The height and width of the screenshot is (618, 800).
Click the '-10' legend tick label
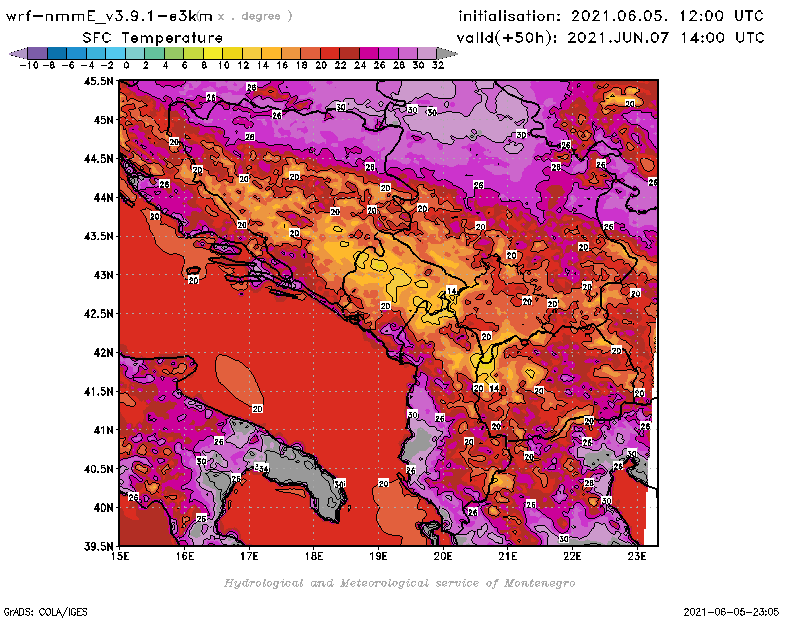pyautogui.click(x=29, y=65)
